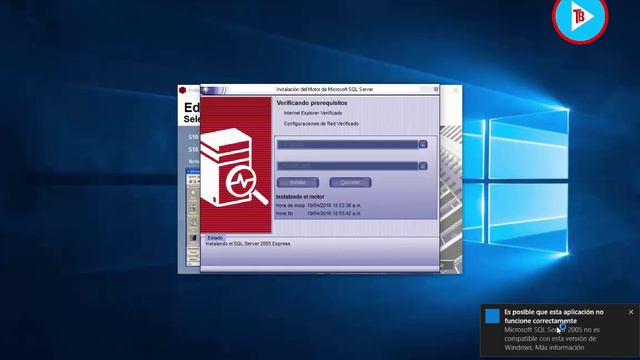The image size is (640, 360).
Task: Click the title bar control at right of SQL installer
Action: tap(436, 89)
